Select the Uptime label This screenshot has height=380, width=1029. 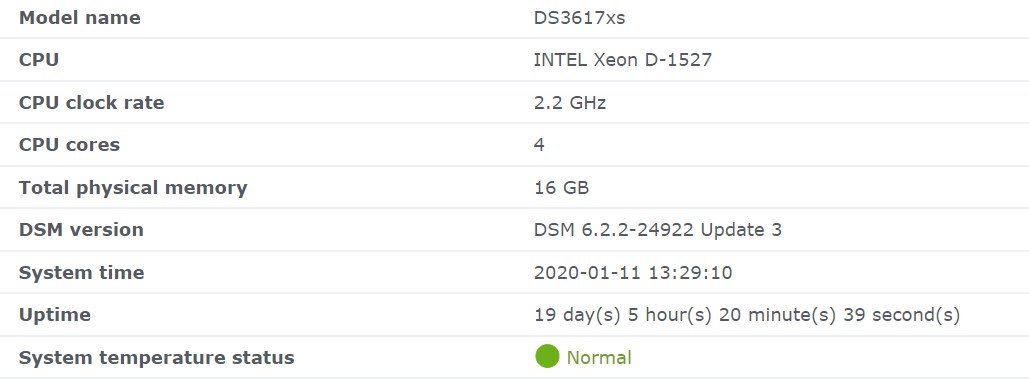pos(54,315)
